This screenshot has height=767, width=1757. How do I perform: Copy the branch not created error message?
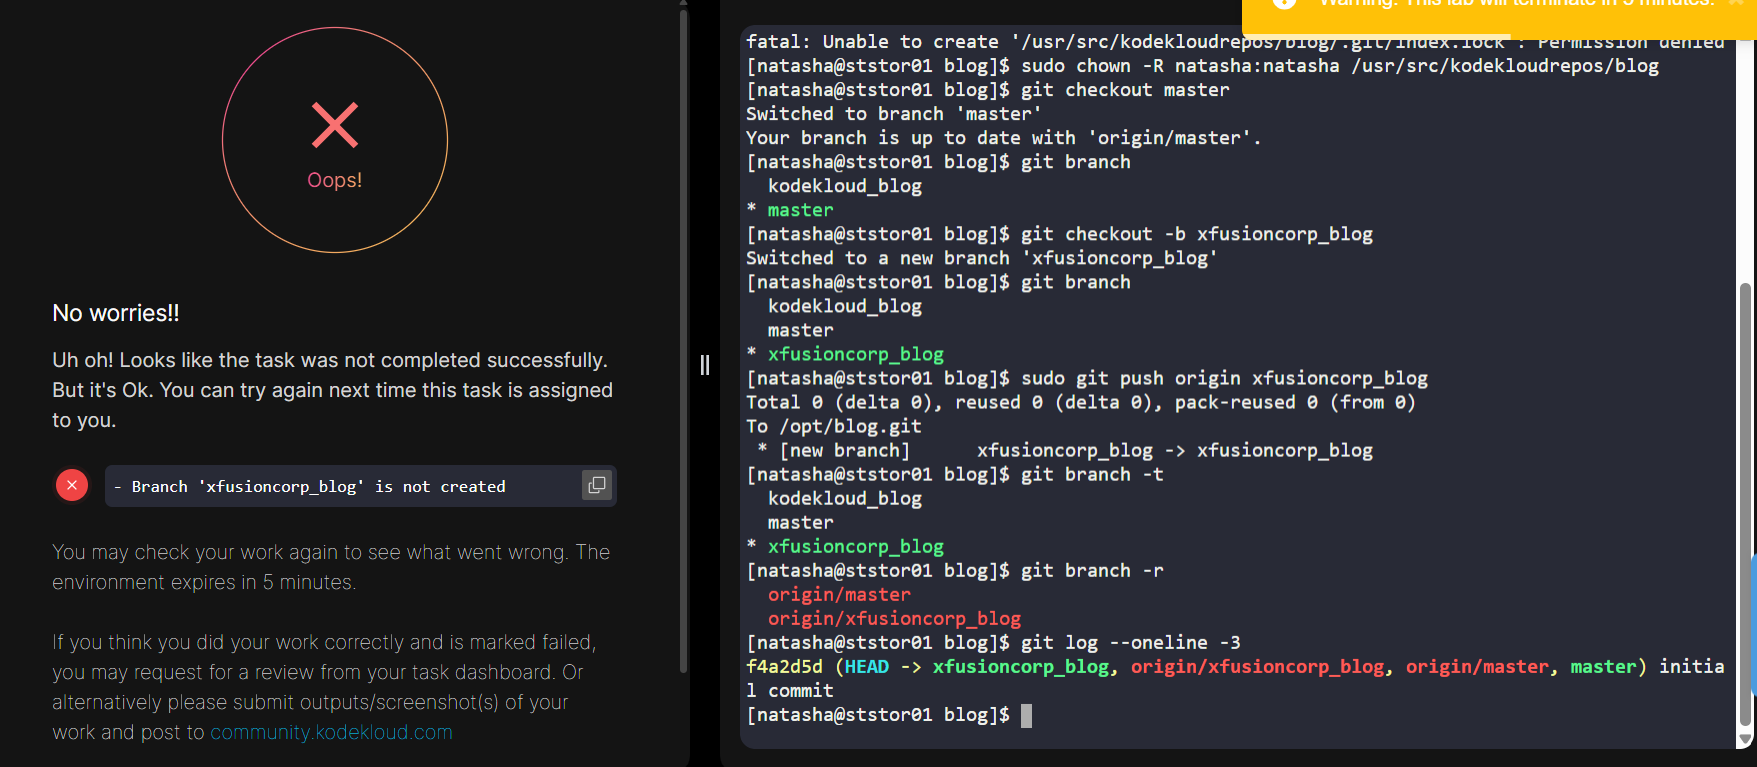point(597,485)
